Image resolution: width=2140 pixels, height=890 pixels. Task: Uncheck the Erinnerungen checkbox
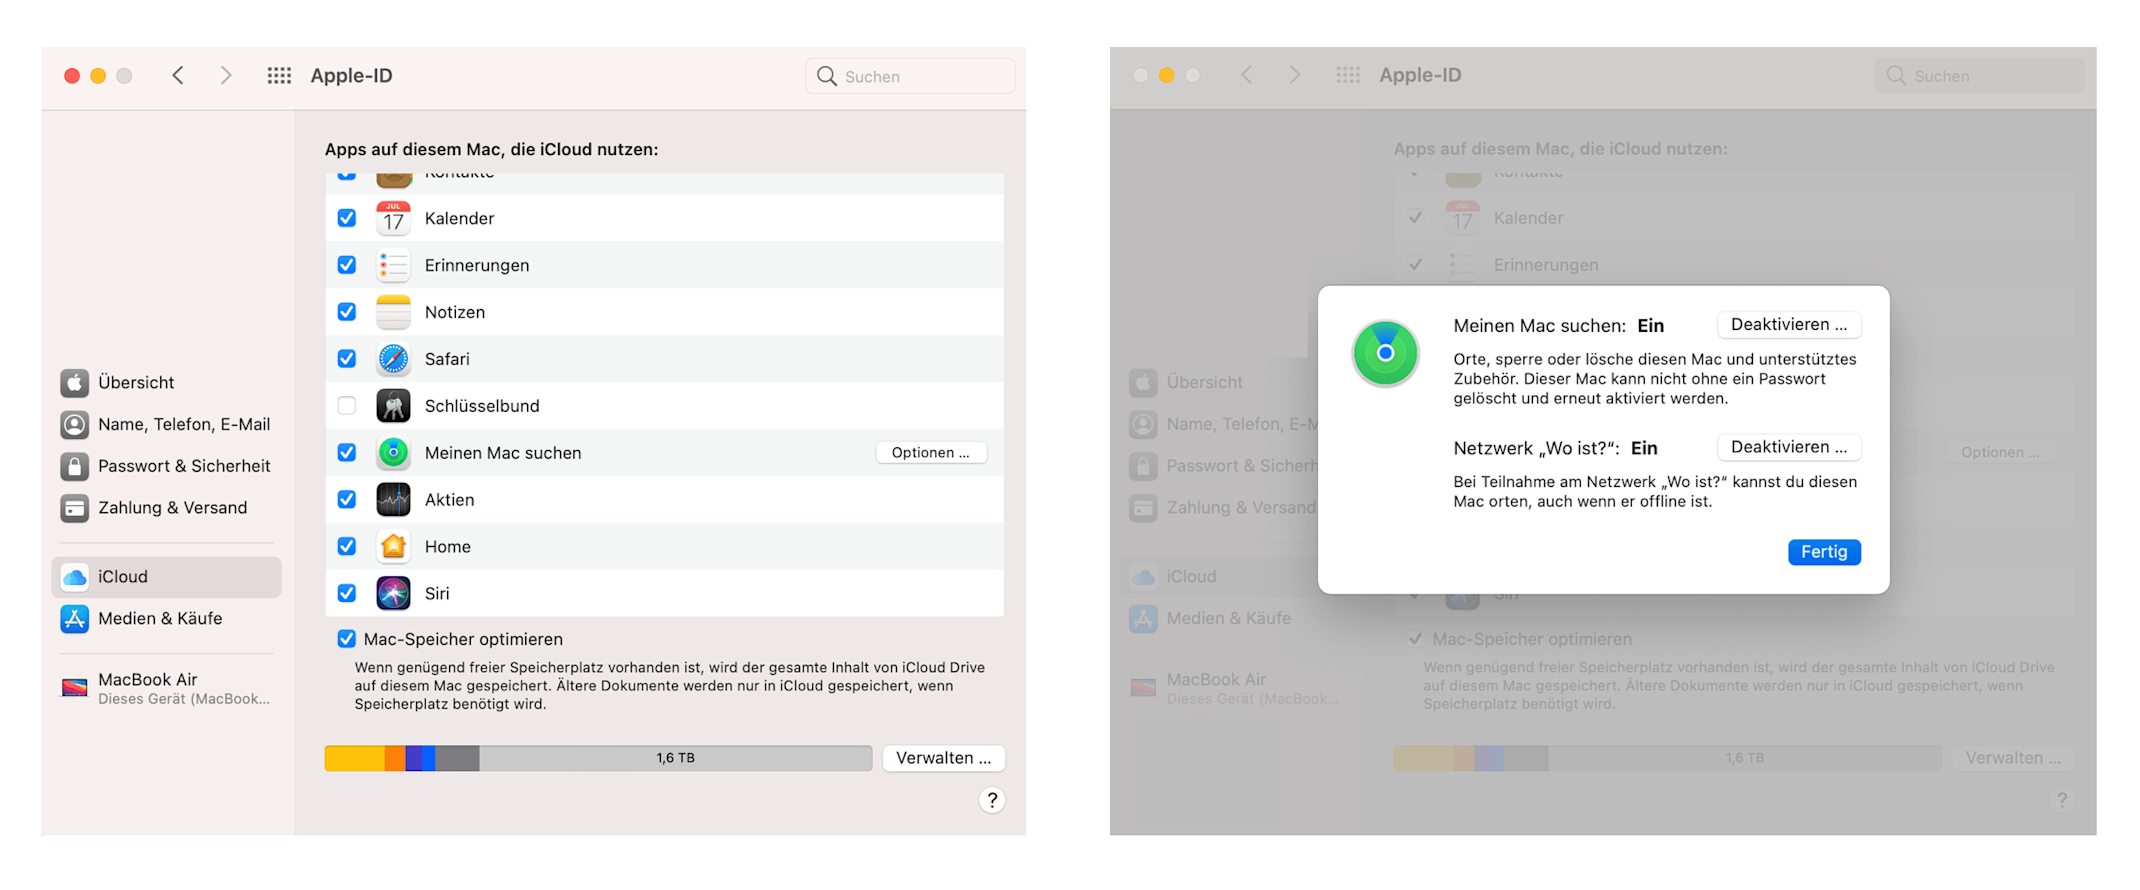347,265
